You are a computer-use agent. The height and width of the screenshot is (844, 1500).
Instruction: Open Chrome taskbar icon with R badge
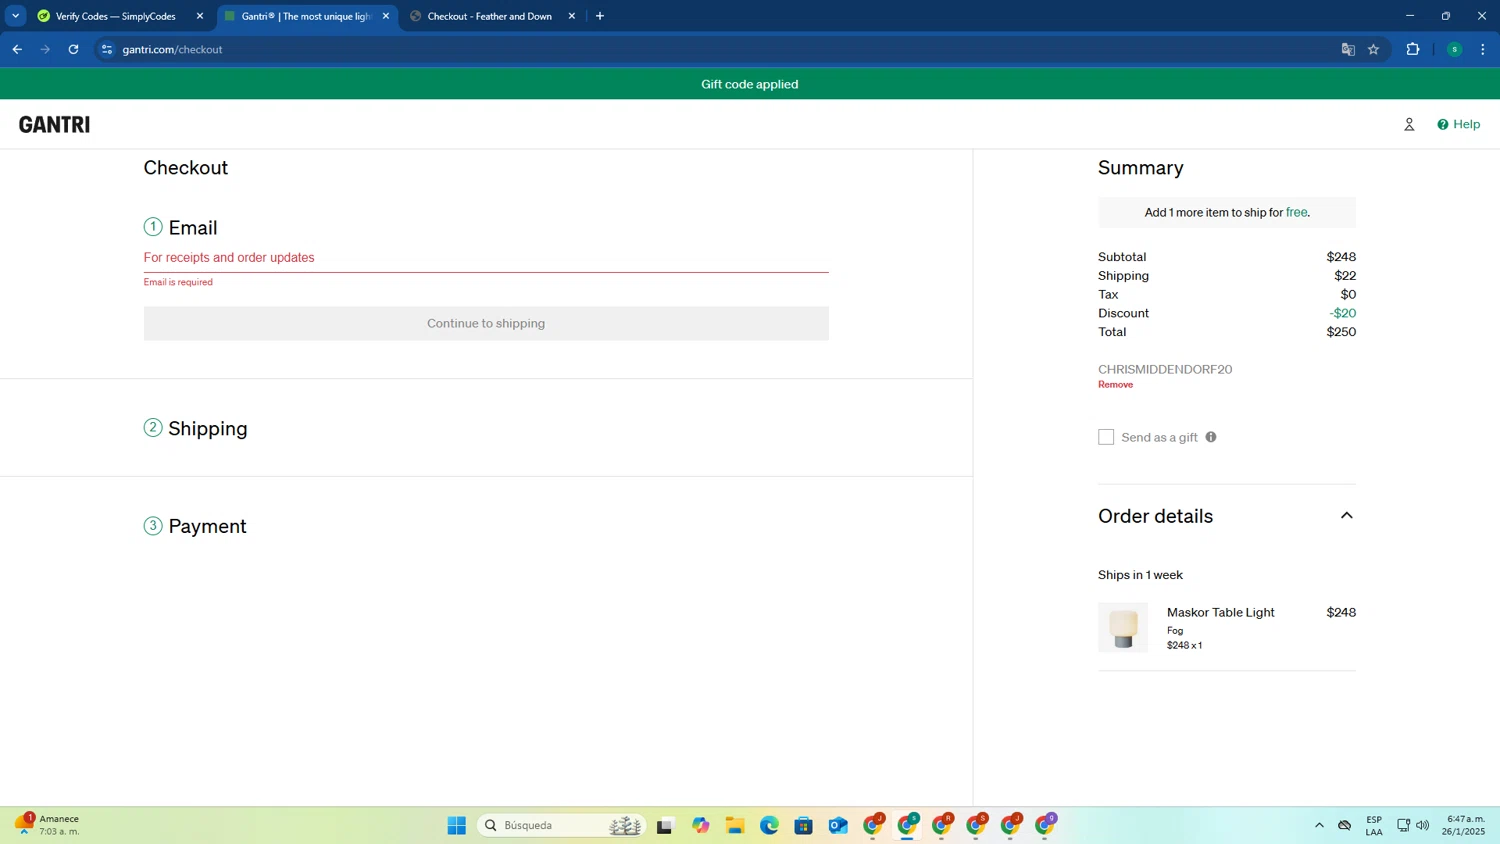942,825
